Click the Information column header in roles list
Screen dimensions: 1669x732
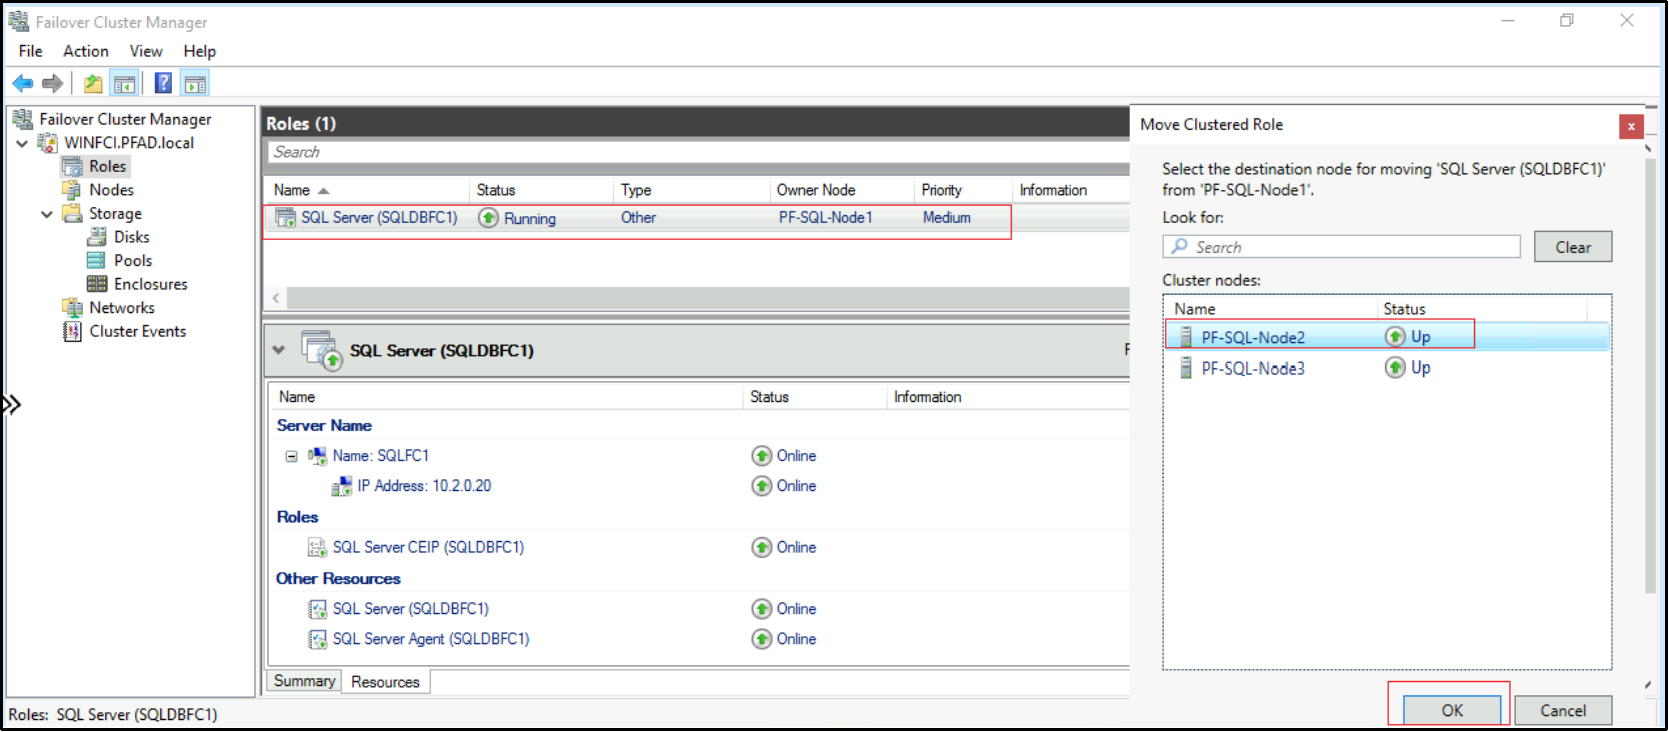1071,190
